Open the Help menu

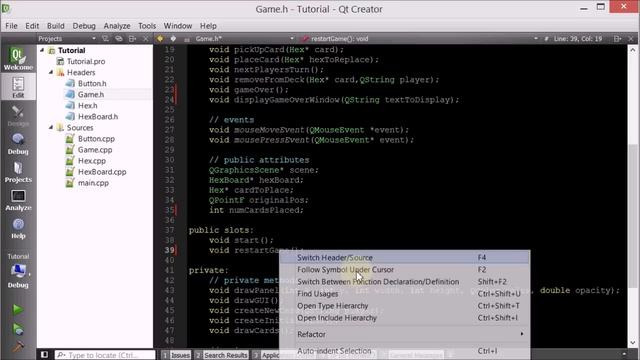[208, 26]
